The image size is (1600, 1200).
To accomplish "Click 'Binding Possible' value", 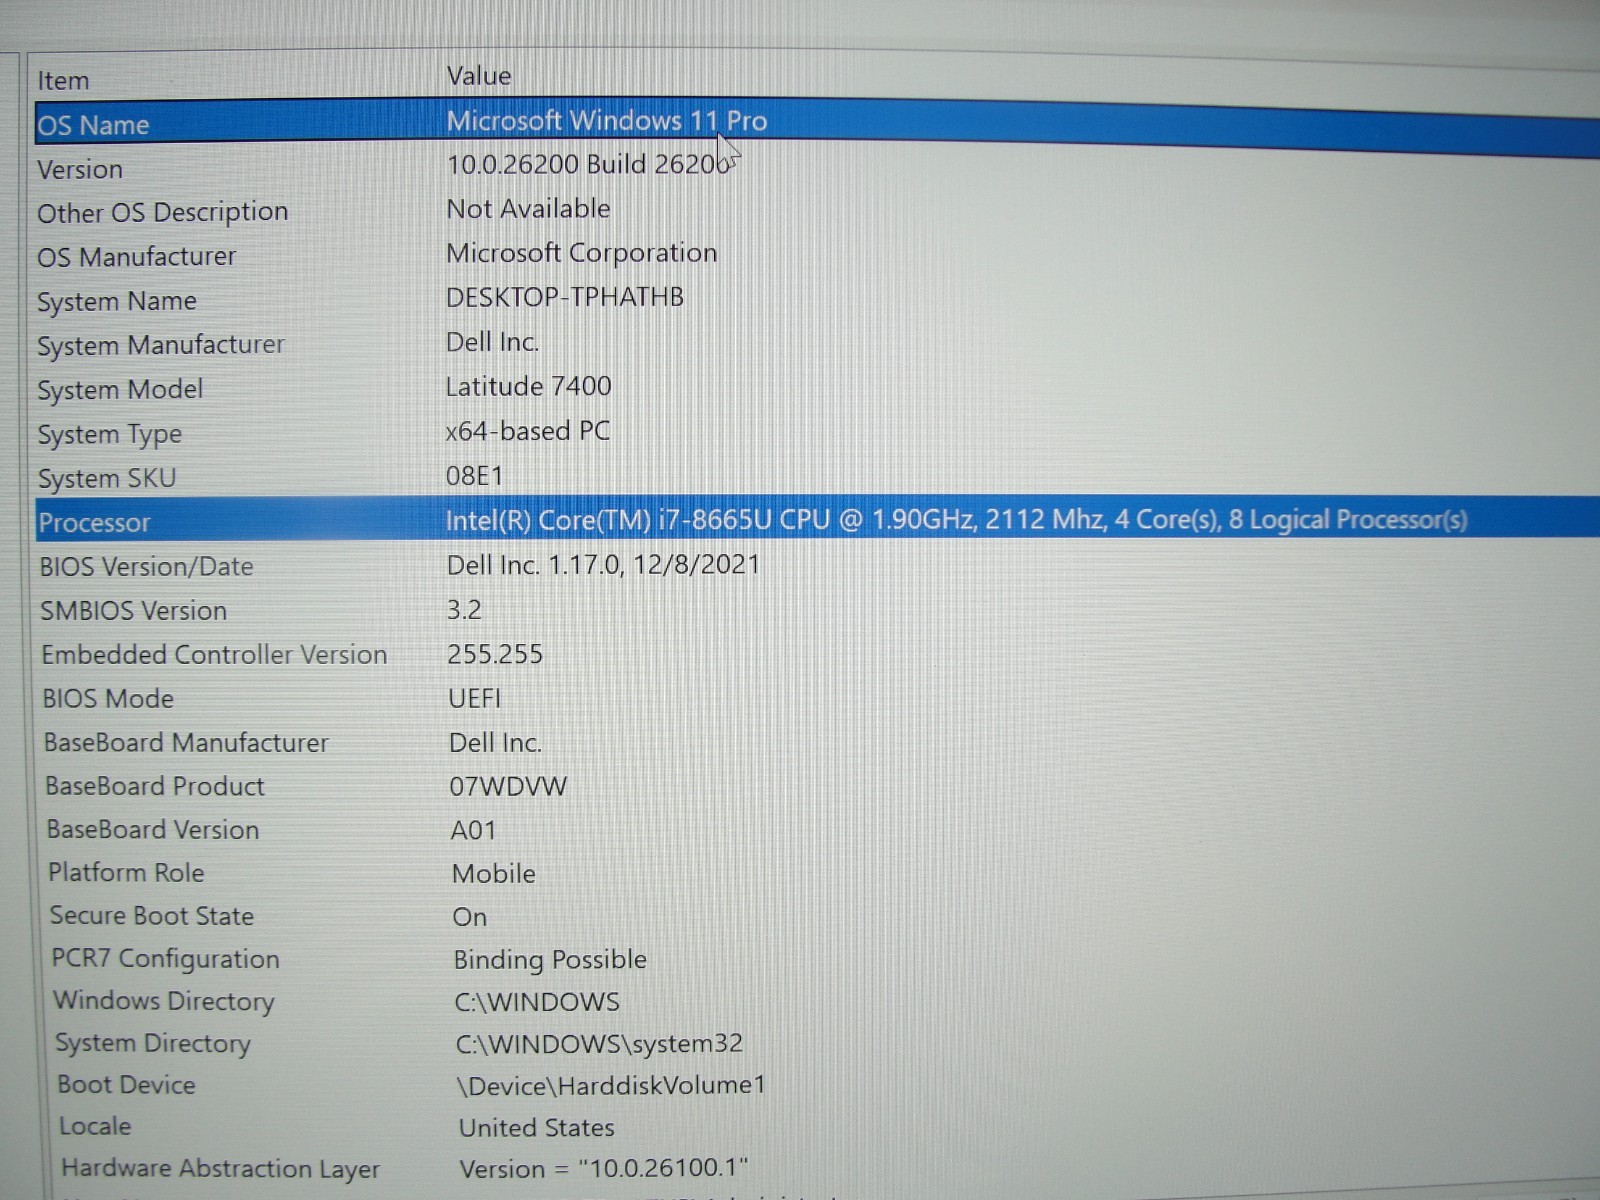I will tap(550, 960).
